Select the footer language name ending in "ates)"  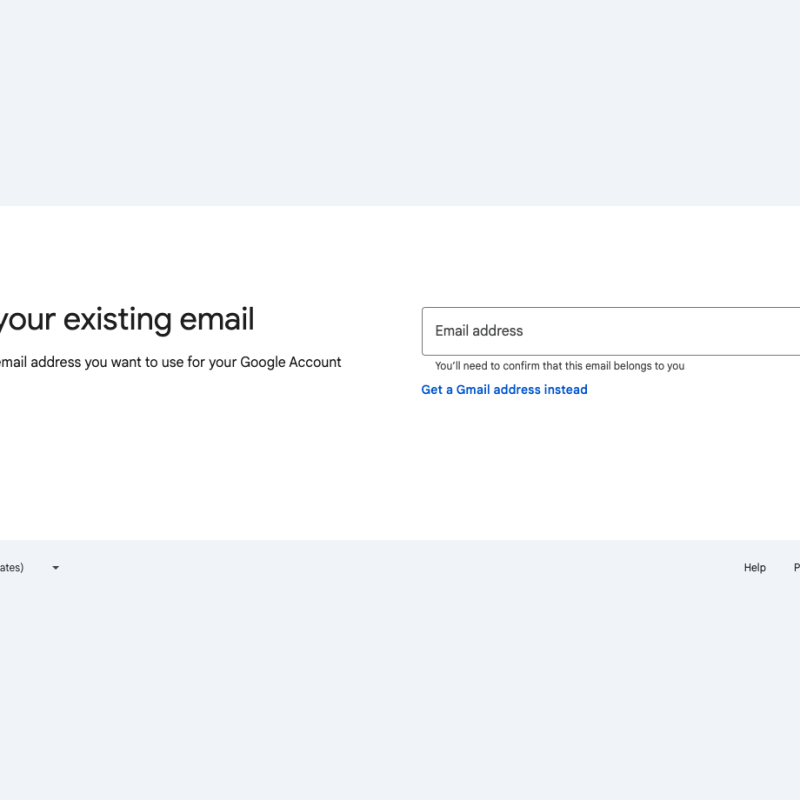(12, 568)
